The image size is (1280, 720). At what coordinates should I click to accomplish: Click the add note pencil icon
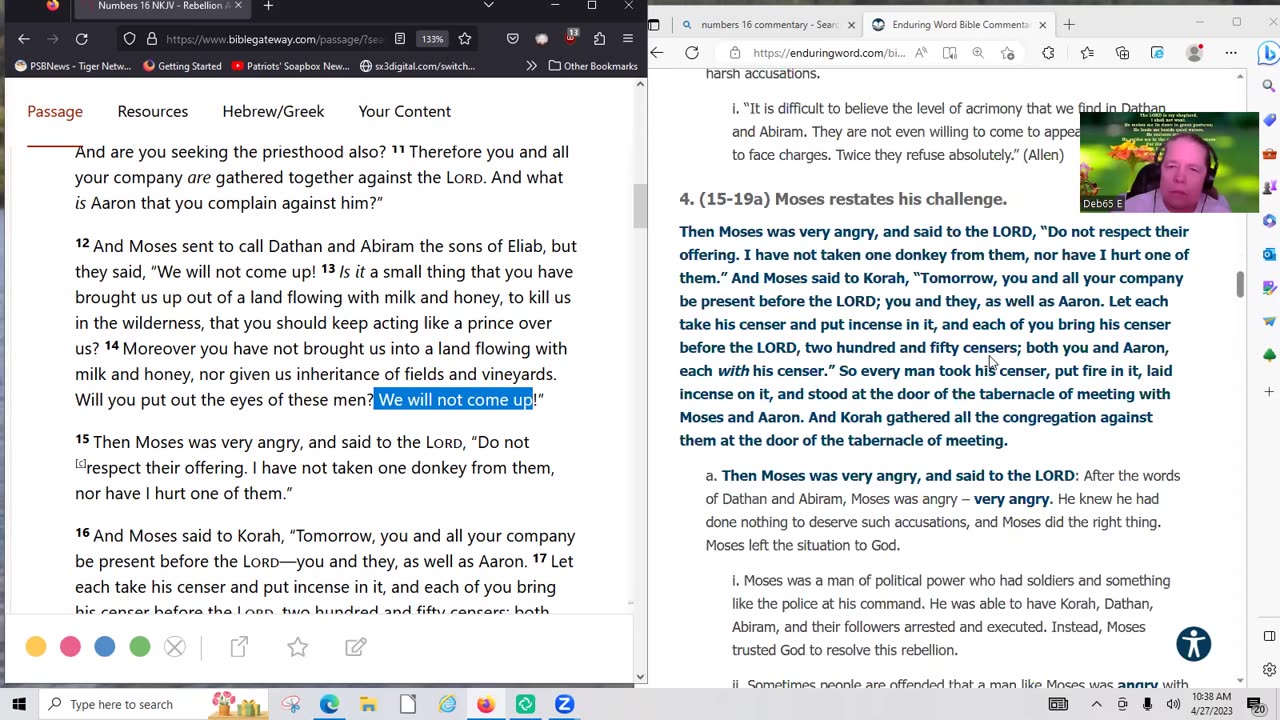pos(356,647)
